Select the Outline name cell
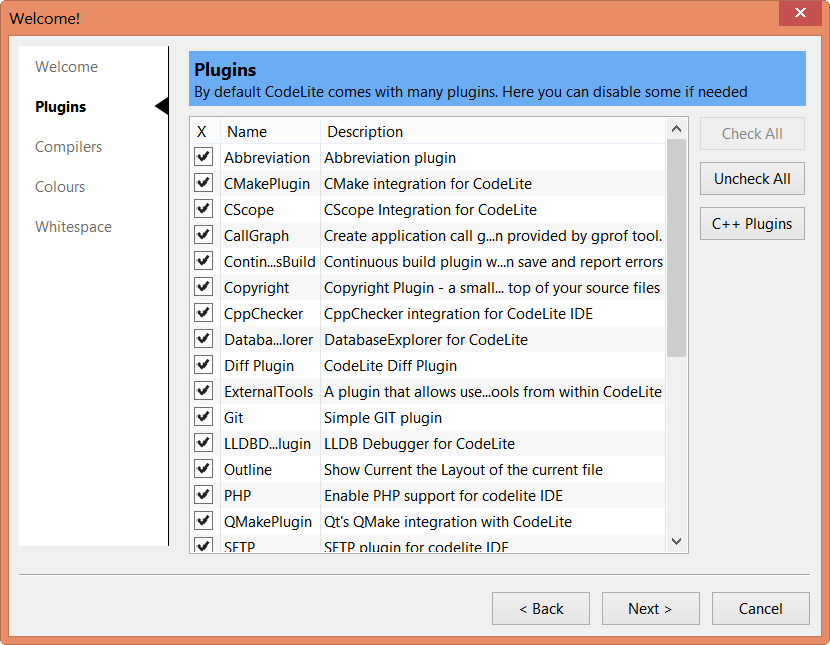 (x=248, y=469)
